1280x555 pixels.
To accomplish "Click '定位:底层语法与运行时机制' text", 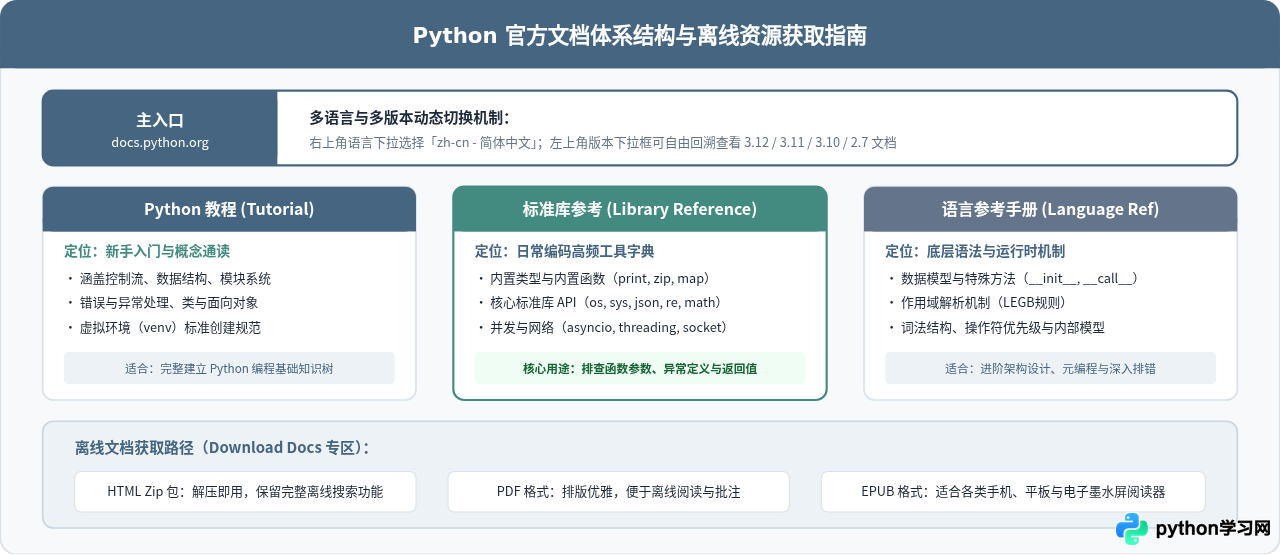I will (x=975, y=251).
